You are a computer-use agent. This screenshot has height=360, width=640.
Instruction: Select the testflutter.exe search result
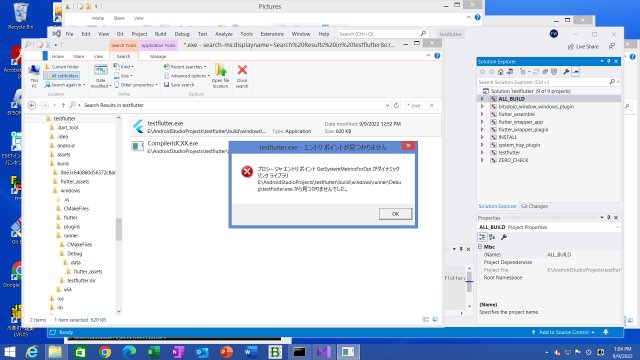(285, 127)
